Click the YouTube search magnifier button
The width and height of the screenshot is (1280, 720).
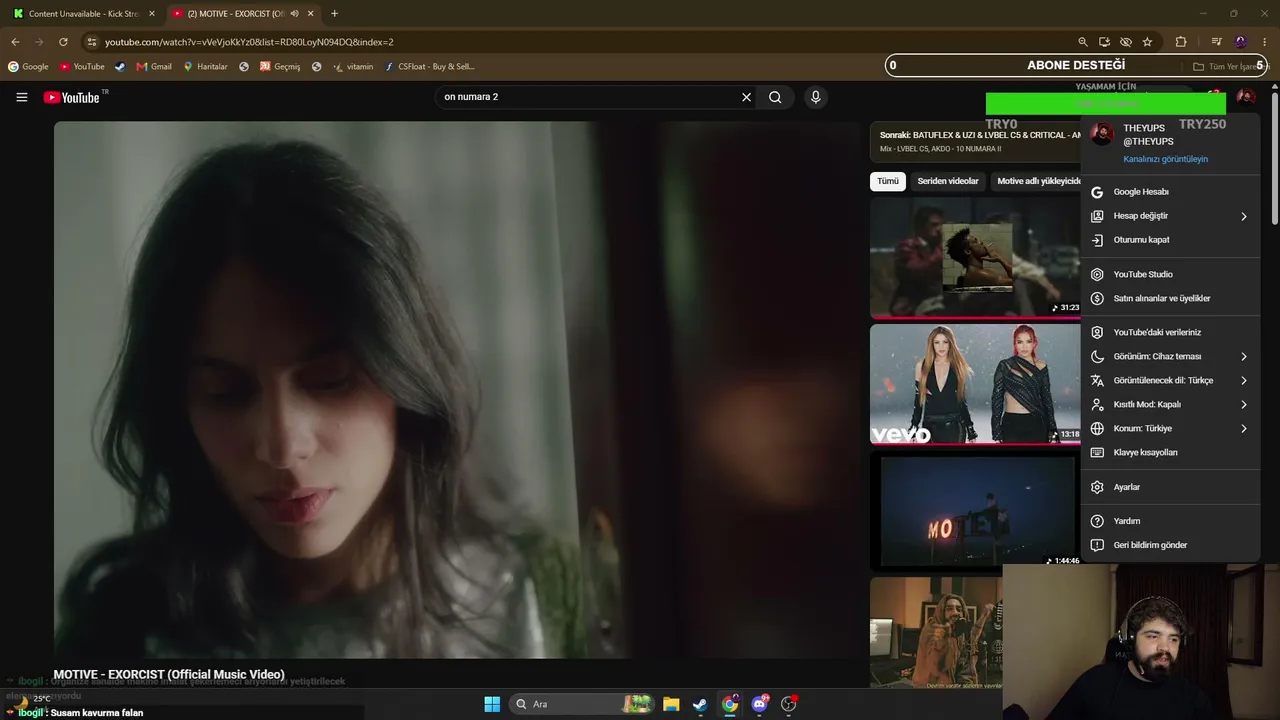[x=775, y=97]
